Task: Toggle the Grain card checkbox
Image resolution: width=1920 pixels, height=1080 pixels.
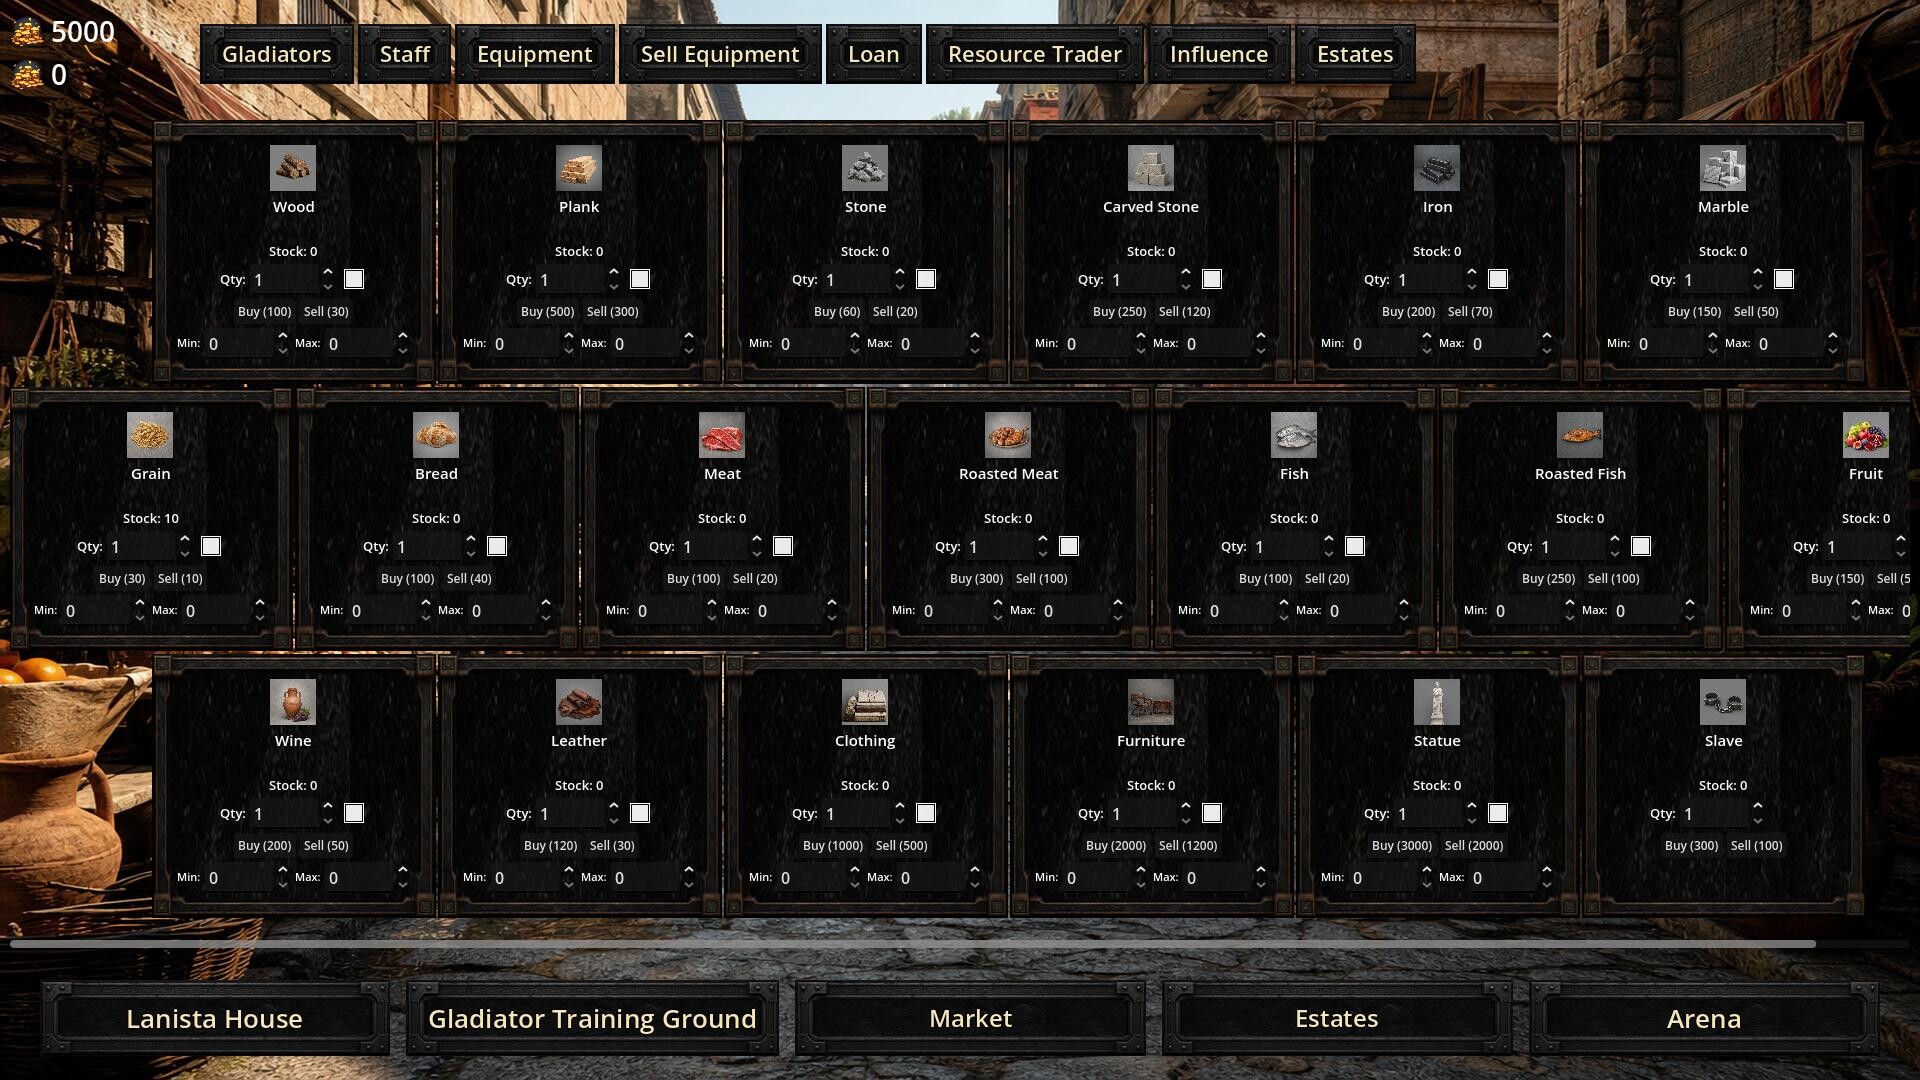Action: 211,546
